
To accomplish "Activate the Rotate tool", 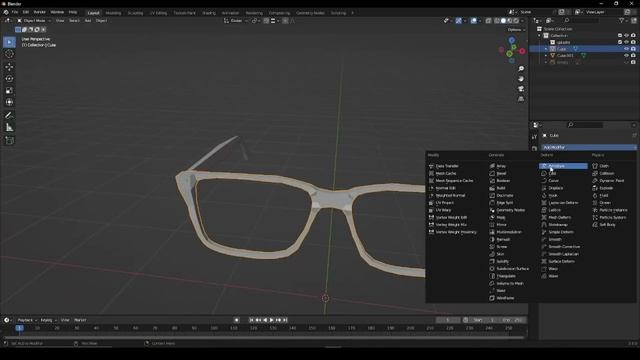I will (x=9, y=78).
